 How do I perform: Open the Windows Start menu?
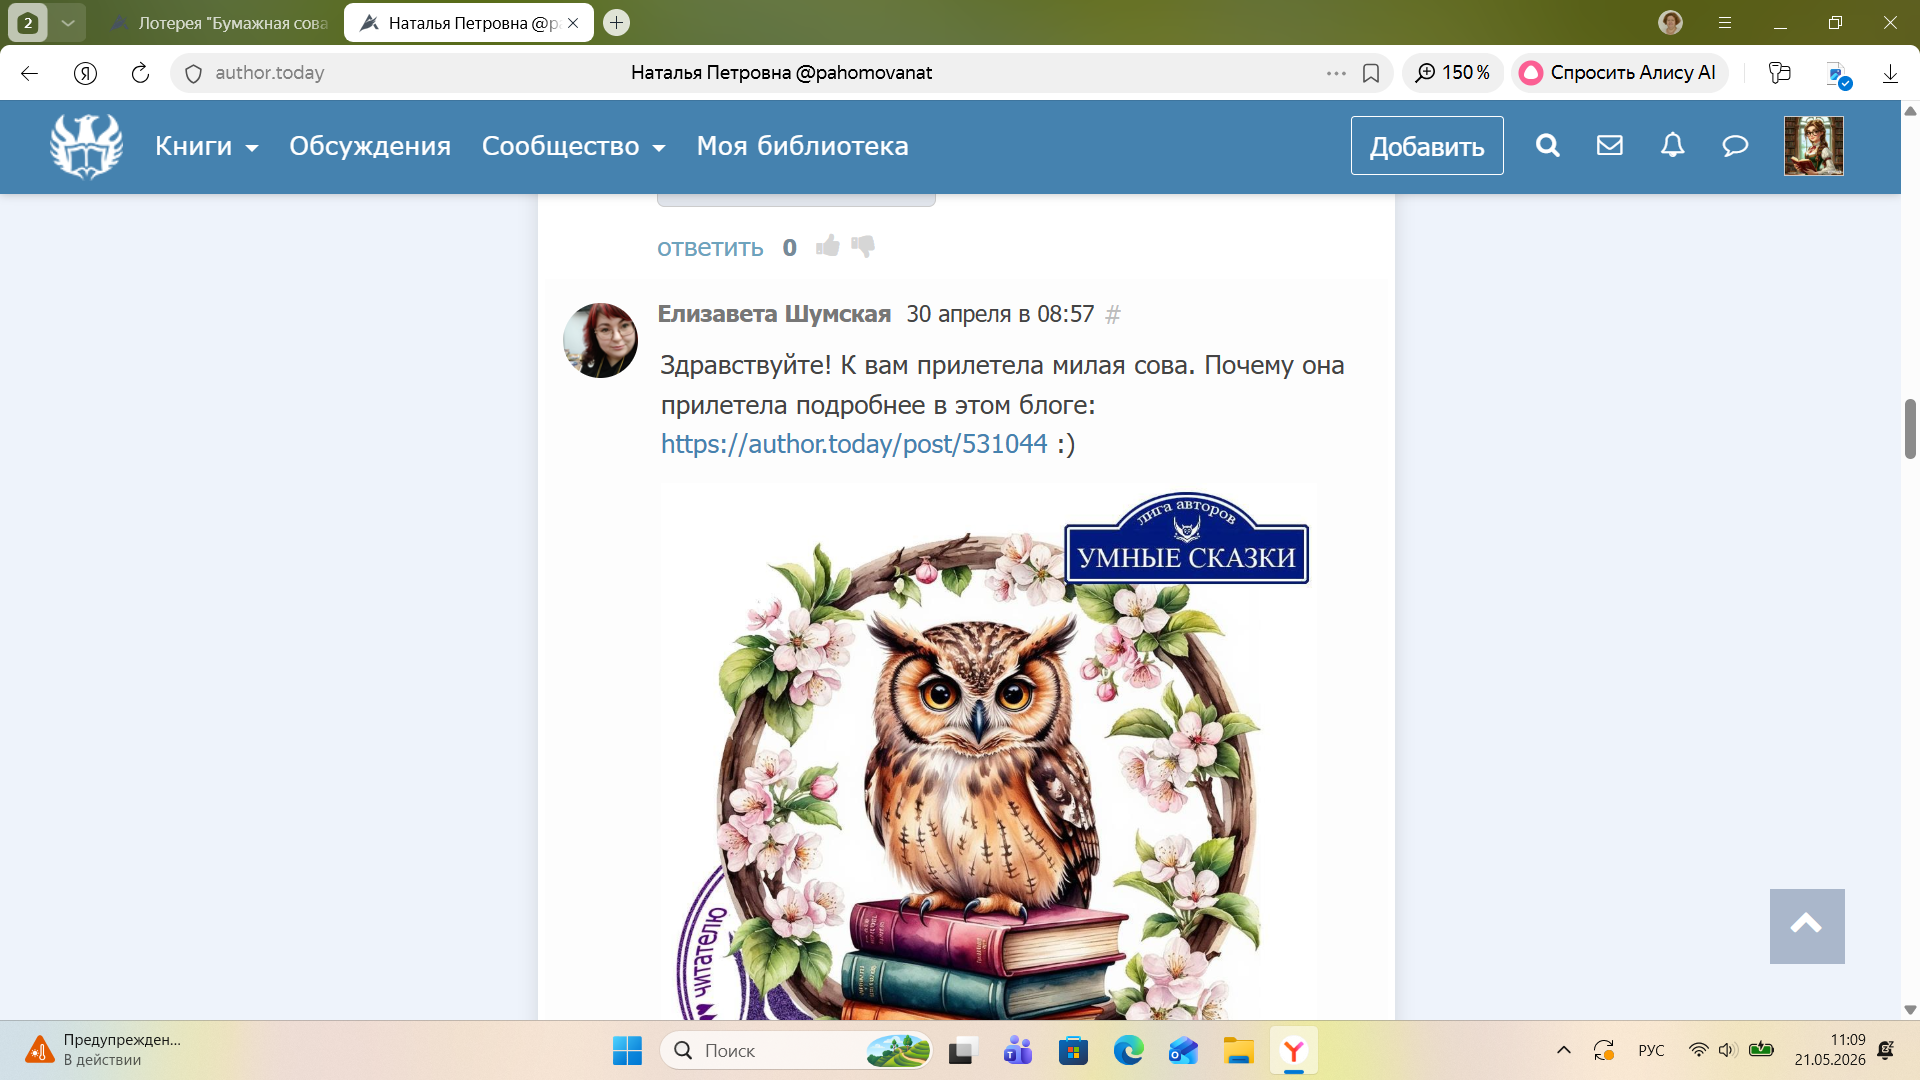point(627,1051)
